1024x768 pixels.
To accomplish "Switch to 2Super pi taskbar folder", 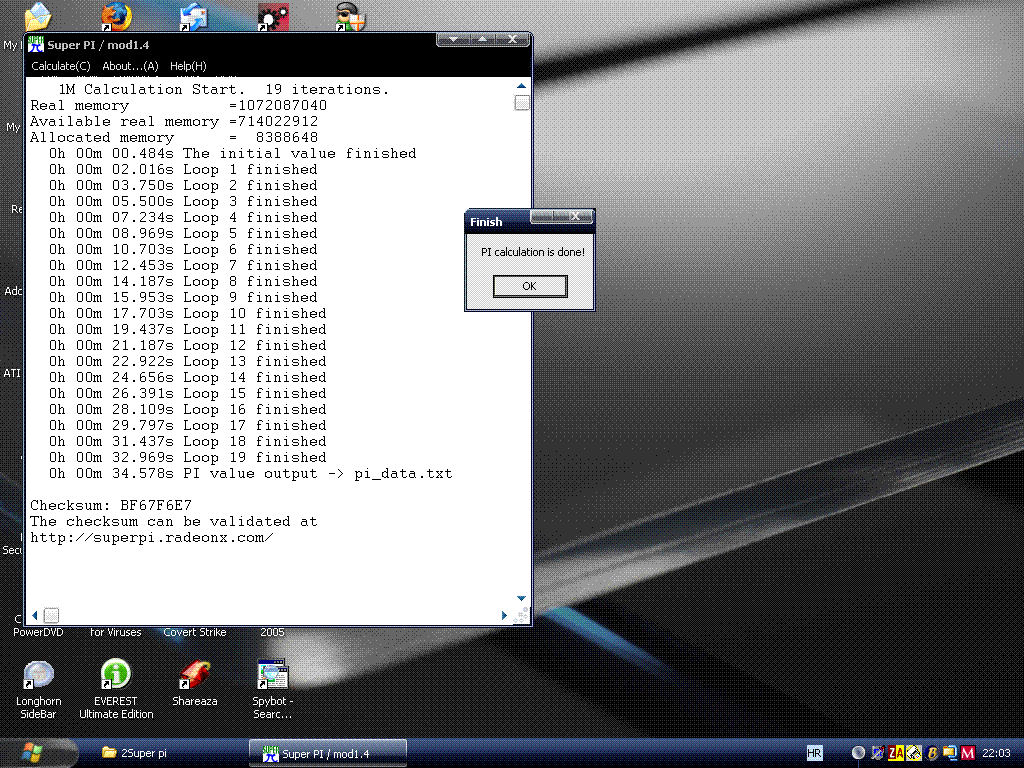I will click(135, 753).
